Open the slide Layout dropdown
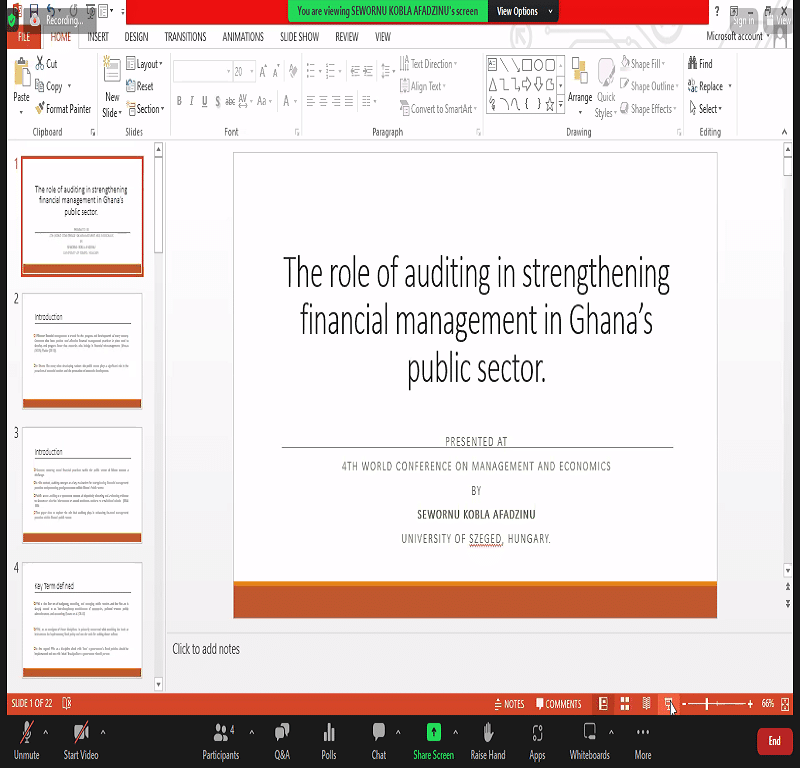Viewport: 800px width, 768px height. tap(146, 64)
